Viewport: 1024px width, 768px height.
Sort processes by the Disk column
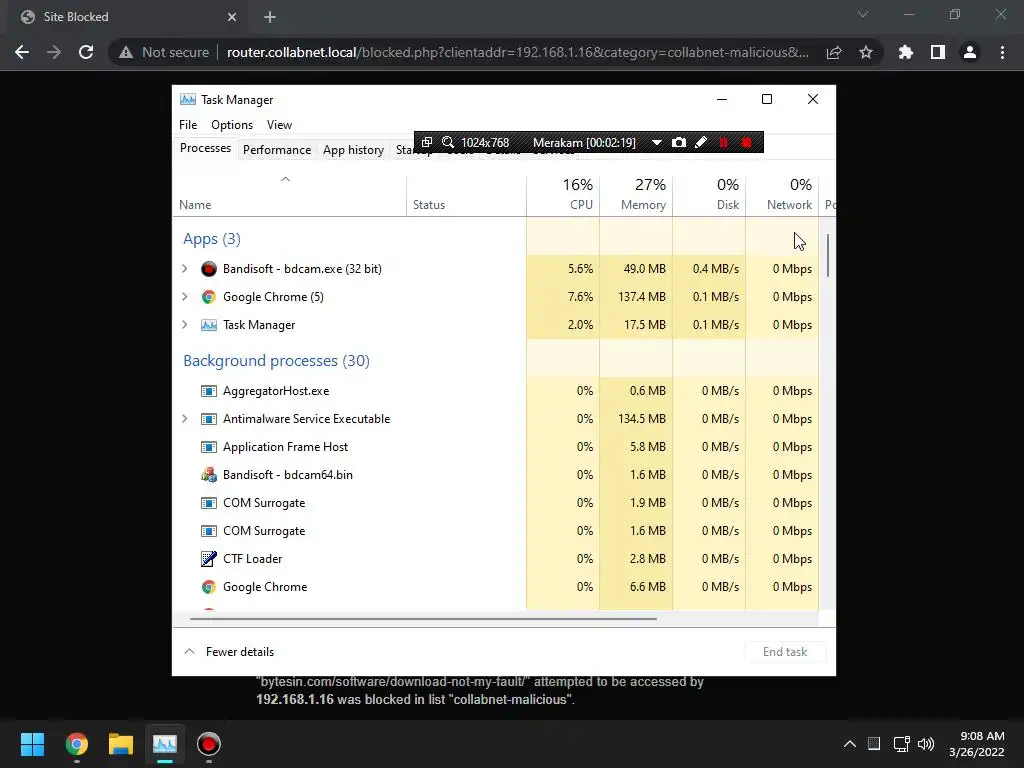click(709, 195)
